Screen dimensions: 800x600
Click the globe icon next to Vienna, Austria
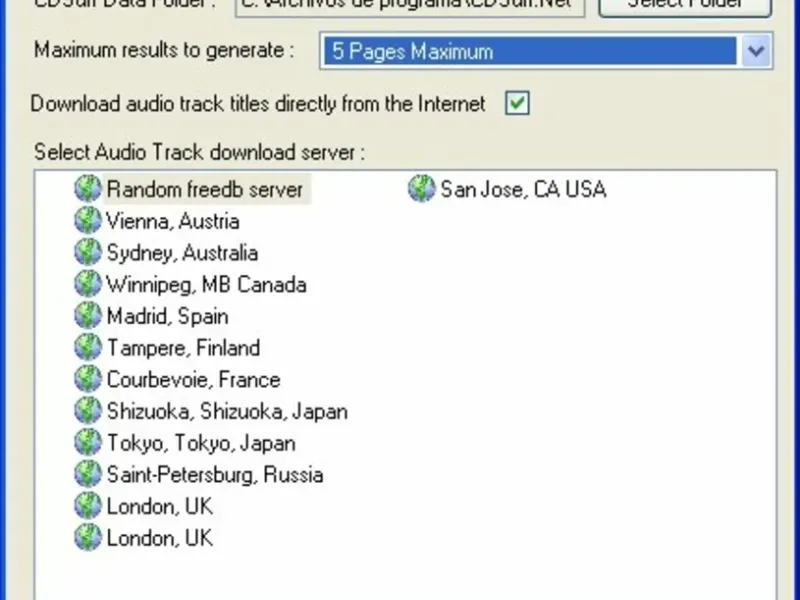[88, 220]
